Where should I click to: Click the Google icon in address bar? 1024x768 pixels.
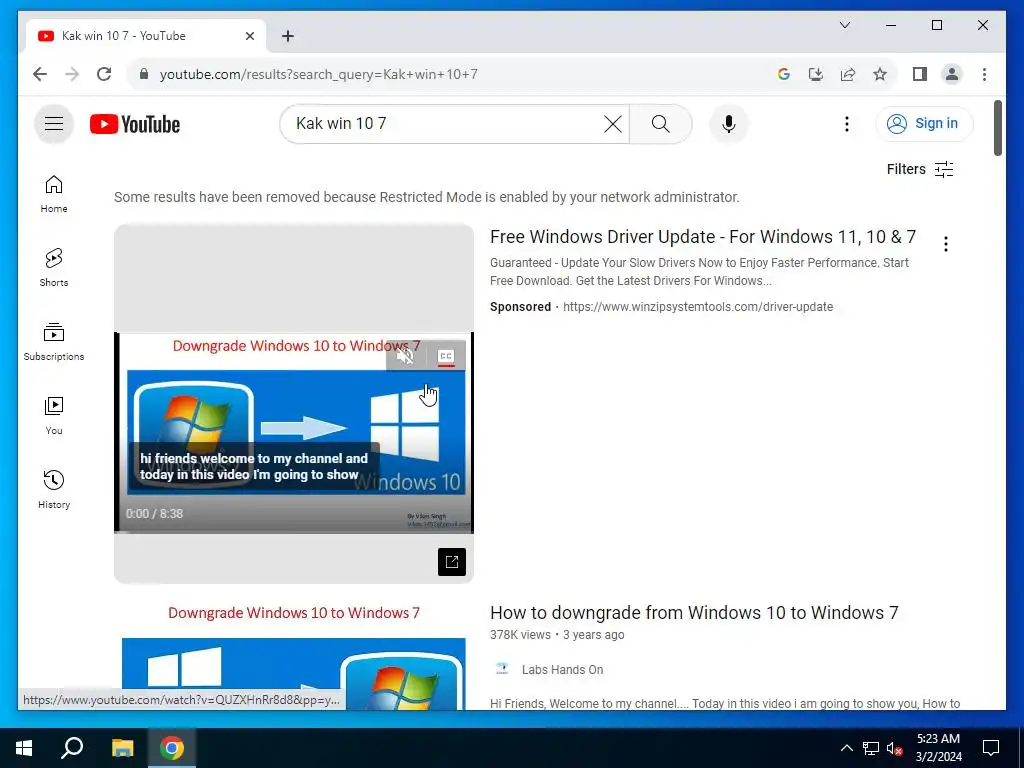pyautogui.click(x=784, y=74)
